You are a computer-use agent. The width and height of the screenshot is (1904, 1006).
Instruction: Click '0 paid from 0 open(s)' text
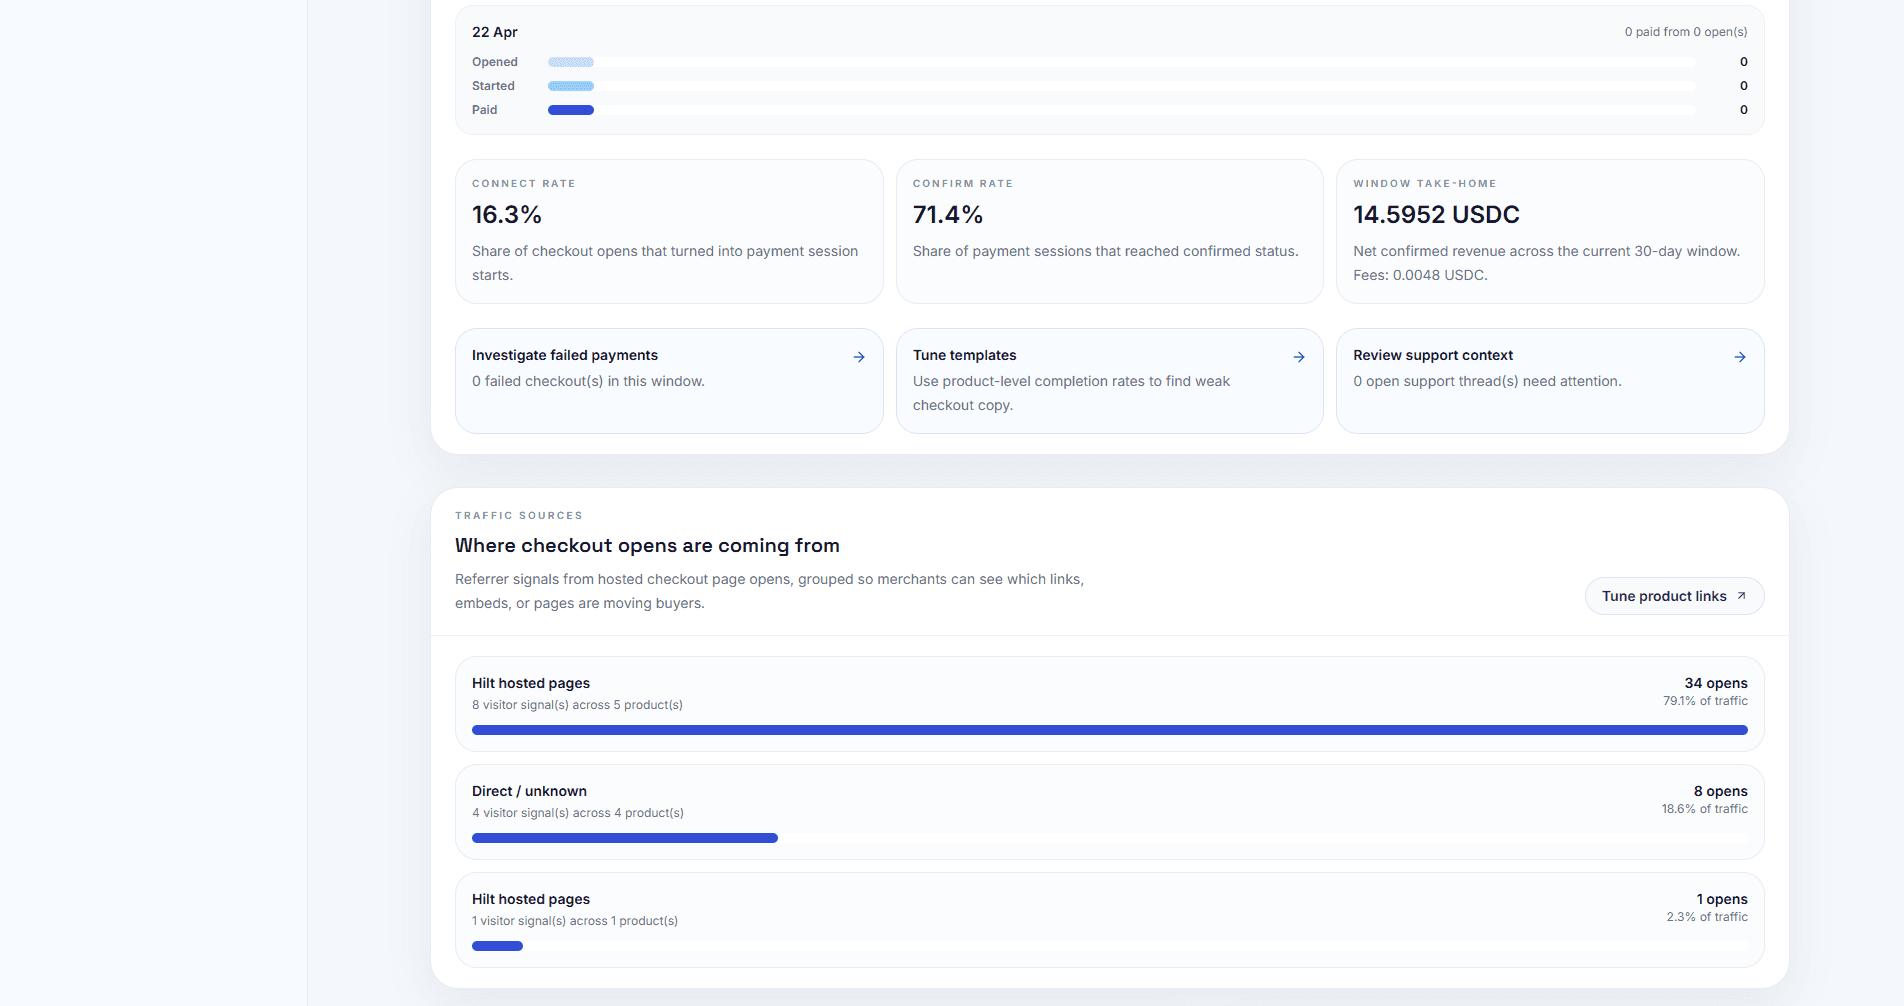[x=1686, y=32]
